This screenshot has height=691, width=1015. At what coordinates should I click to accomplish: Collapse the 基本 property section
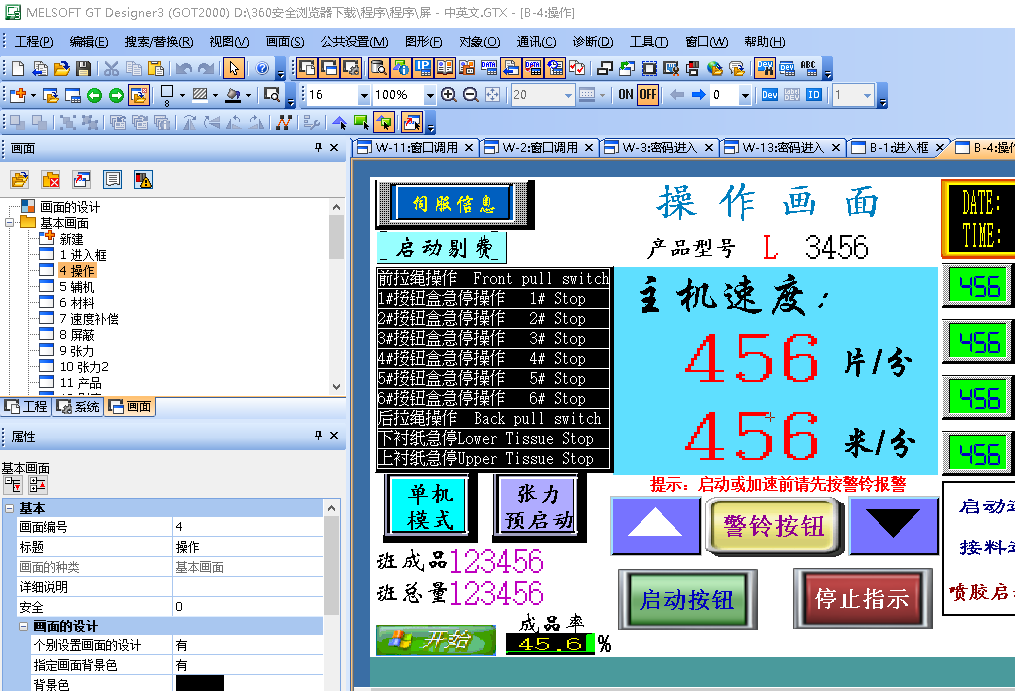(9, 509)
